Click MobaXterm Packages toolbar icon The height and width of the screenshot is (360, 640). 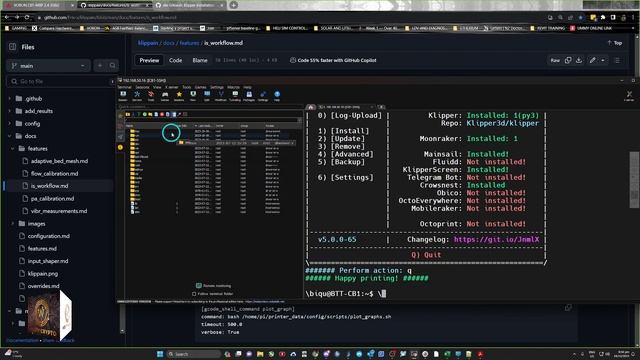[x=249, y=96]
